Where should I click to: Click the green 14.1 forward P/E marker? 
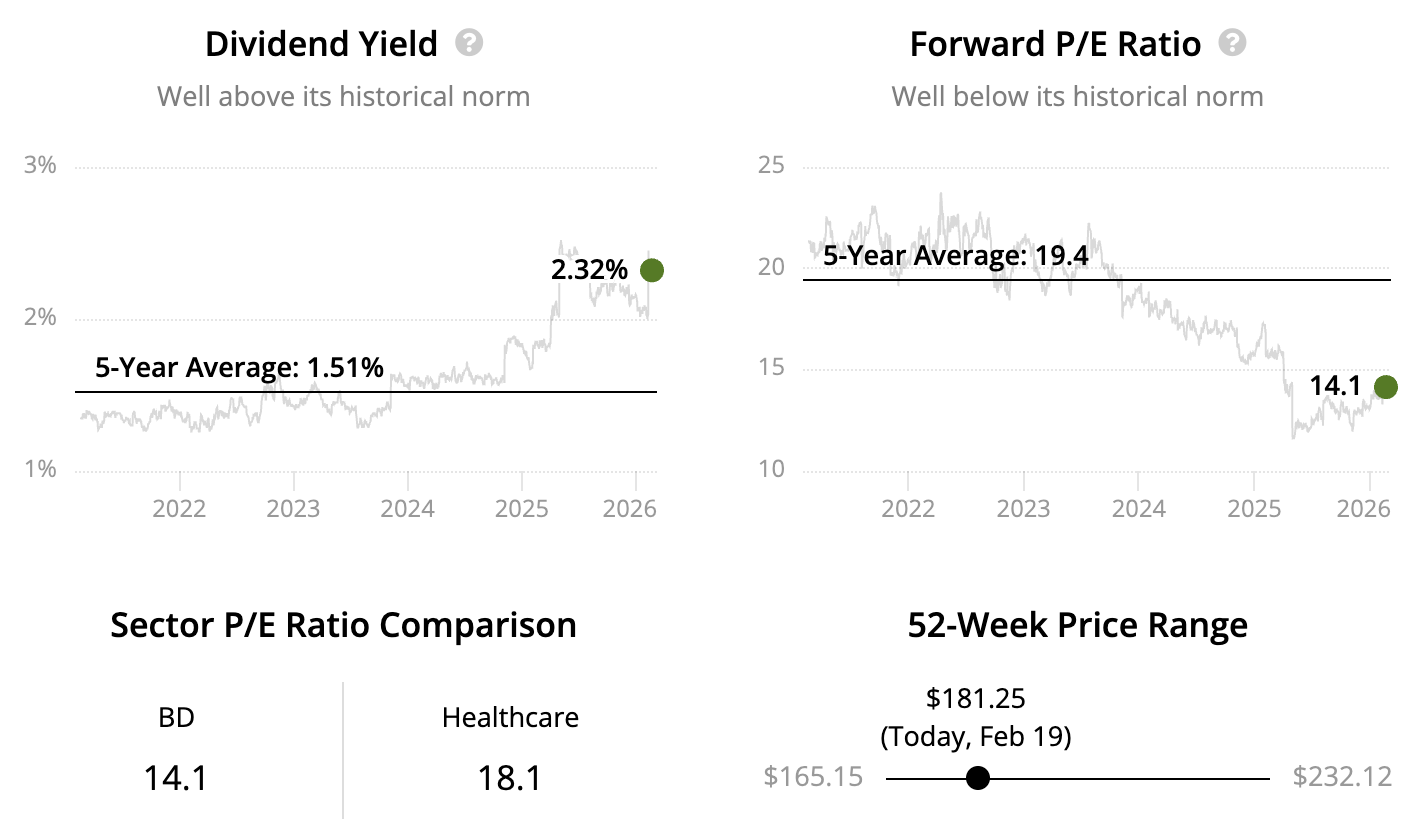click(1385, 387)
